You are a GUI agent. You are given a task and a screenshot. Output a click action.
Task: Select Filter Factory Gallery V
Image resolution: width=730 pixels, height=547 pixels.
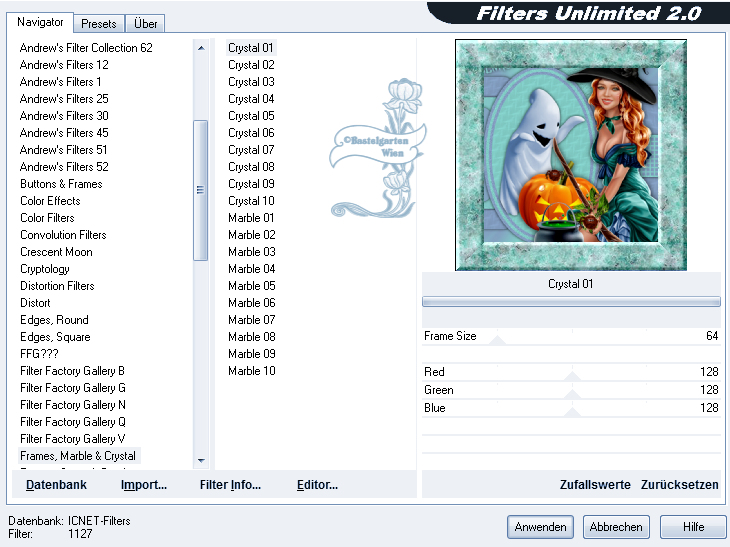click(x=72, y=439)
